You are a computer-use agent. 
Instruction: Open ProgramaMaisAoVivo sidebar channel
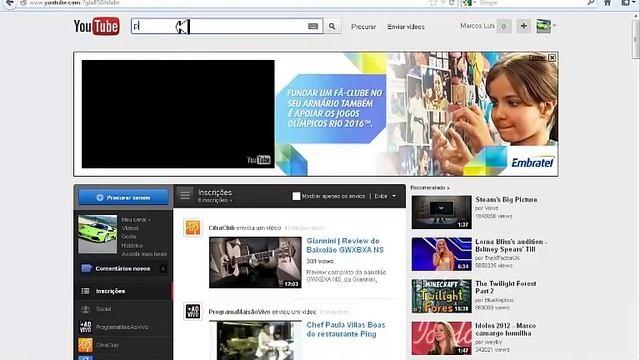pyautogui.click(x=123, y=327)
